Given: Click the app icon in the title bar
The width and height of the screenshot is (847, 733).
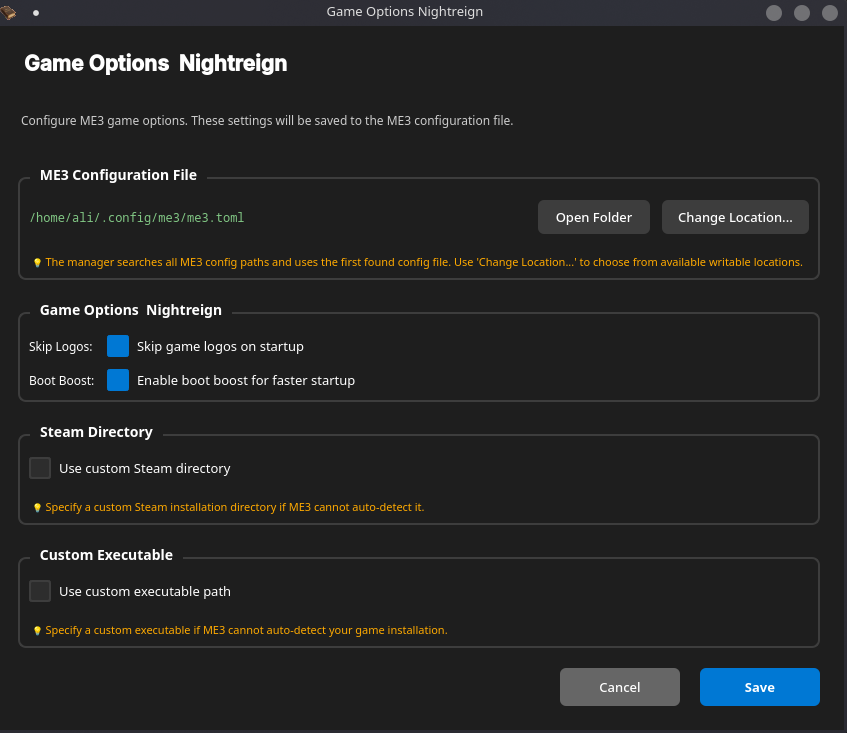Looking at the screenshot, I should point(9,12).
